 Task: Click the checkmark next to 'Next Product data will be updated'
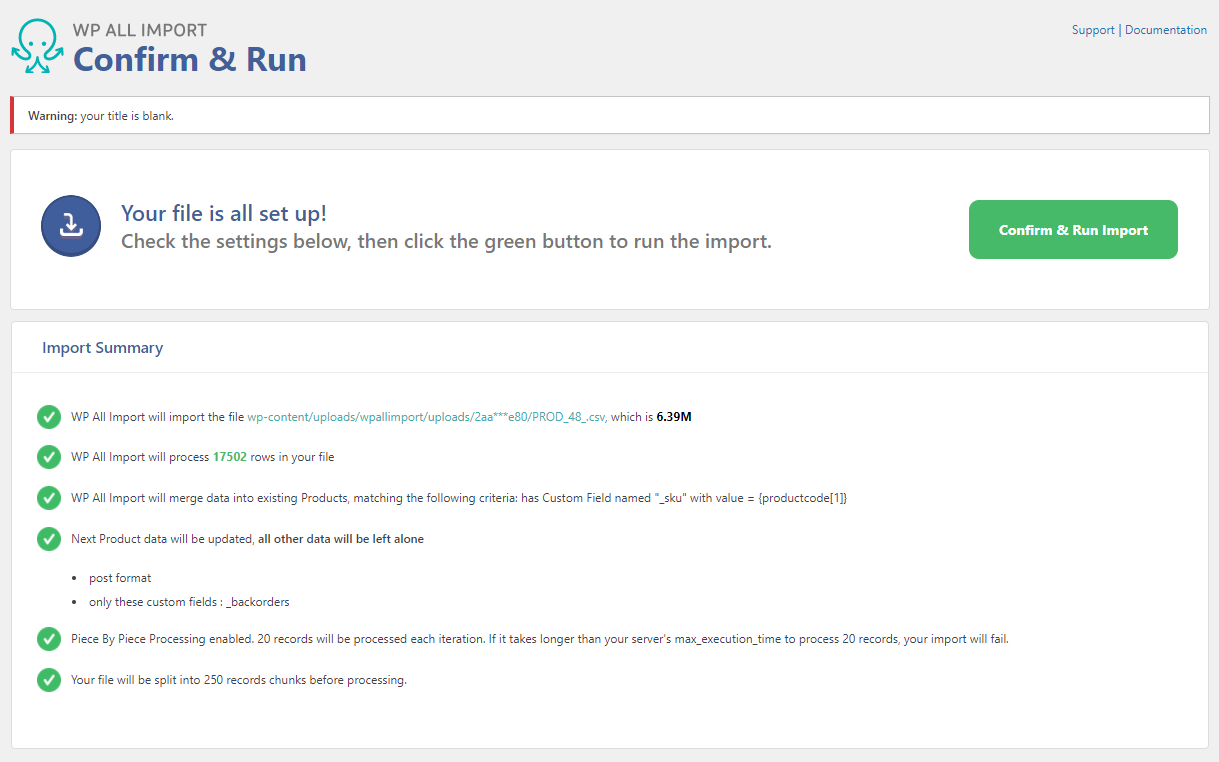coord(48,539)
